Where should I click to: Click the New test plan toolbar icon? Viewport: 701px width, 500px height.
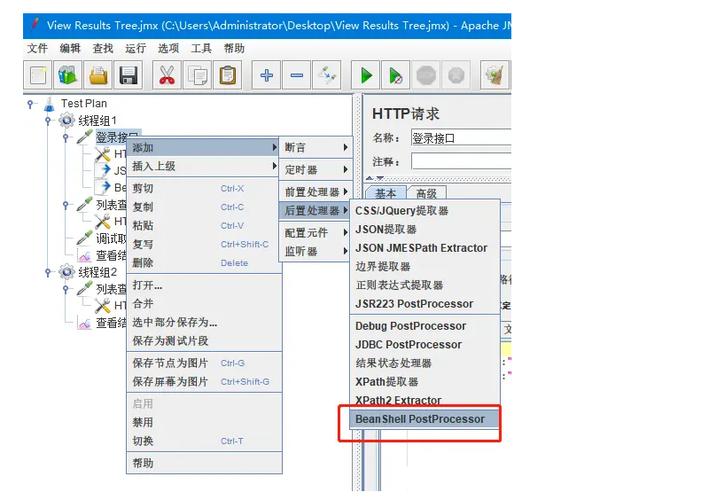(38, 75)
